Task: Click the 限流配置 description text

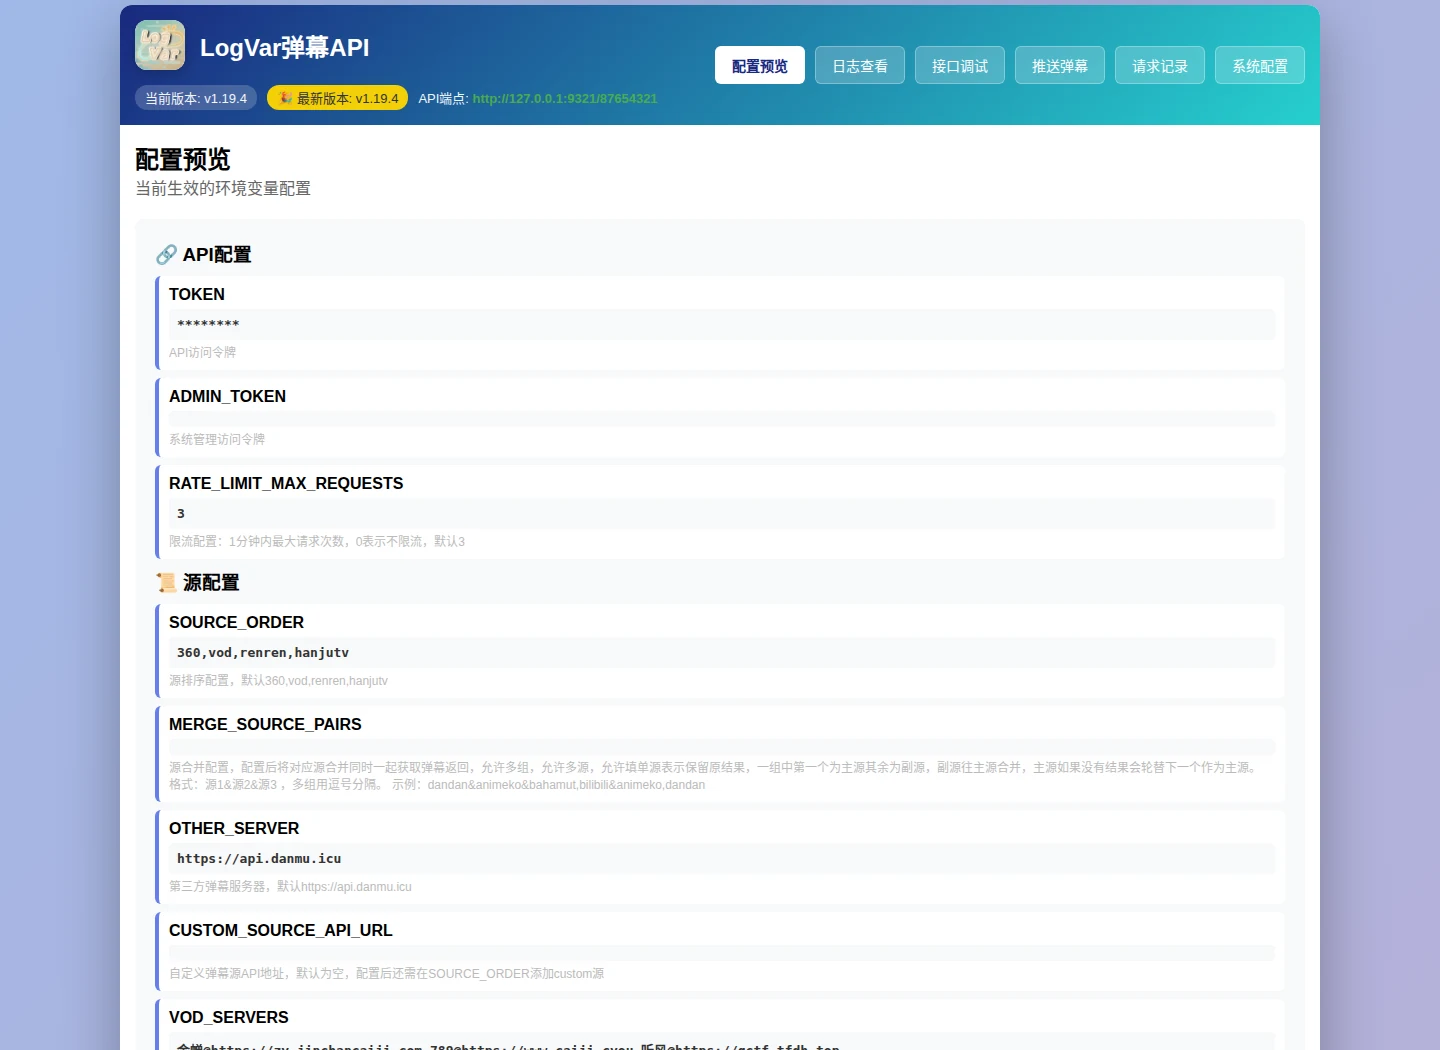Action: click(x=317, y=541)
